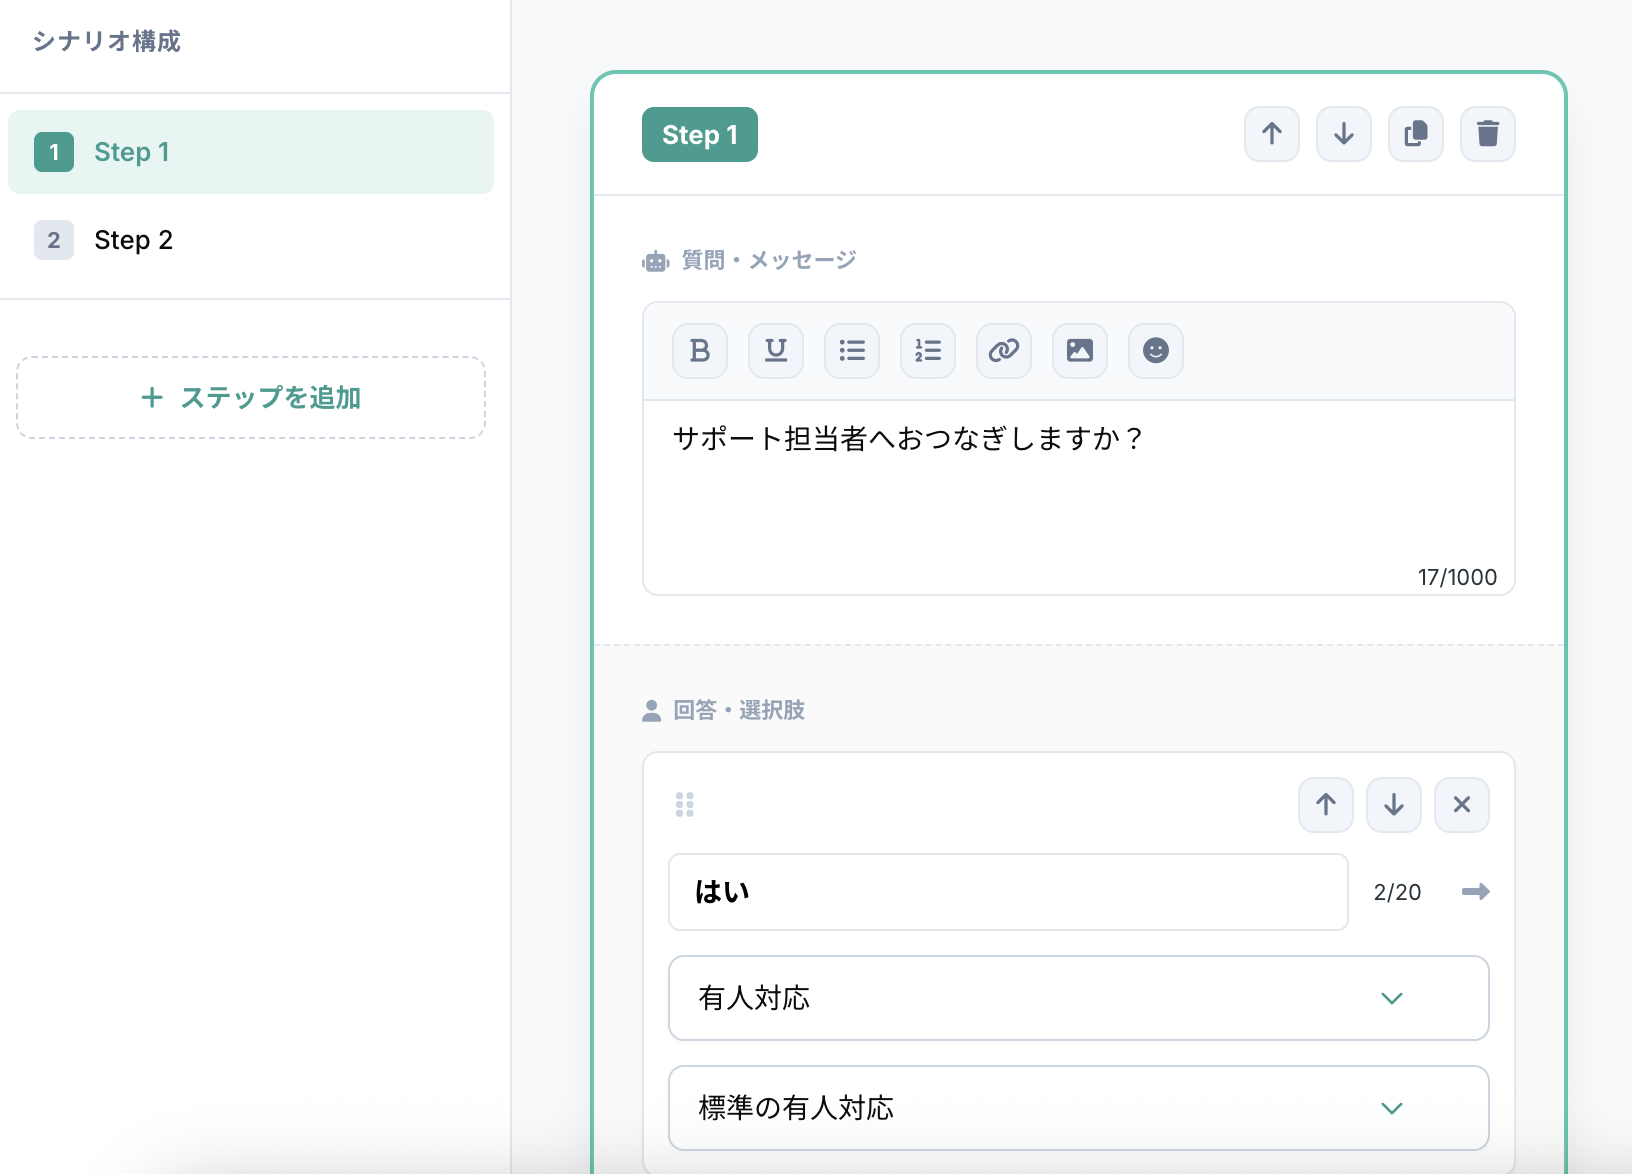This screenshot has width=1632, height=1174.
Task: Toggle bold formatting in message editor
Action: pos(700,351)
